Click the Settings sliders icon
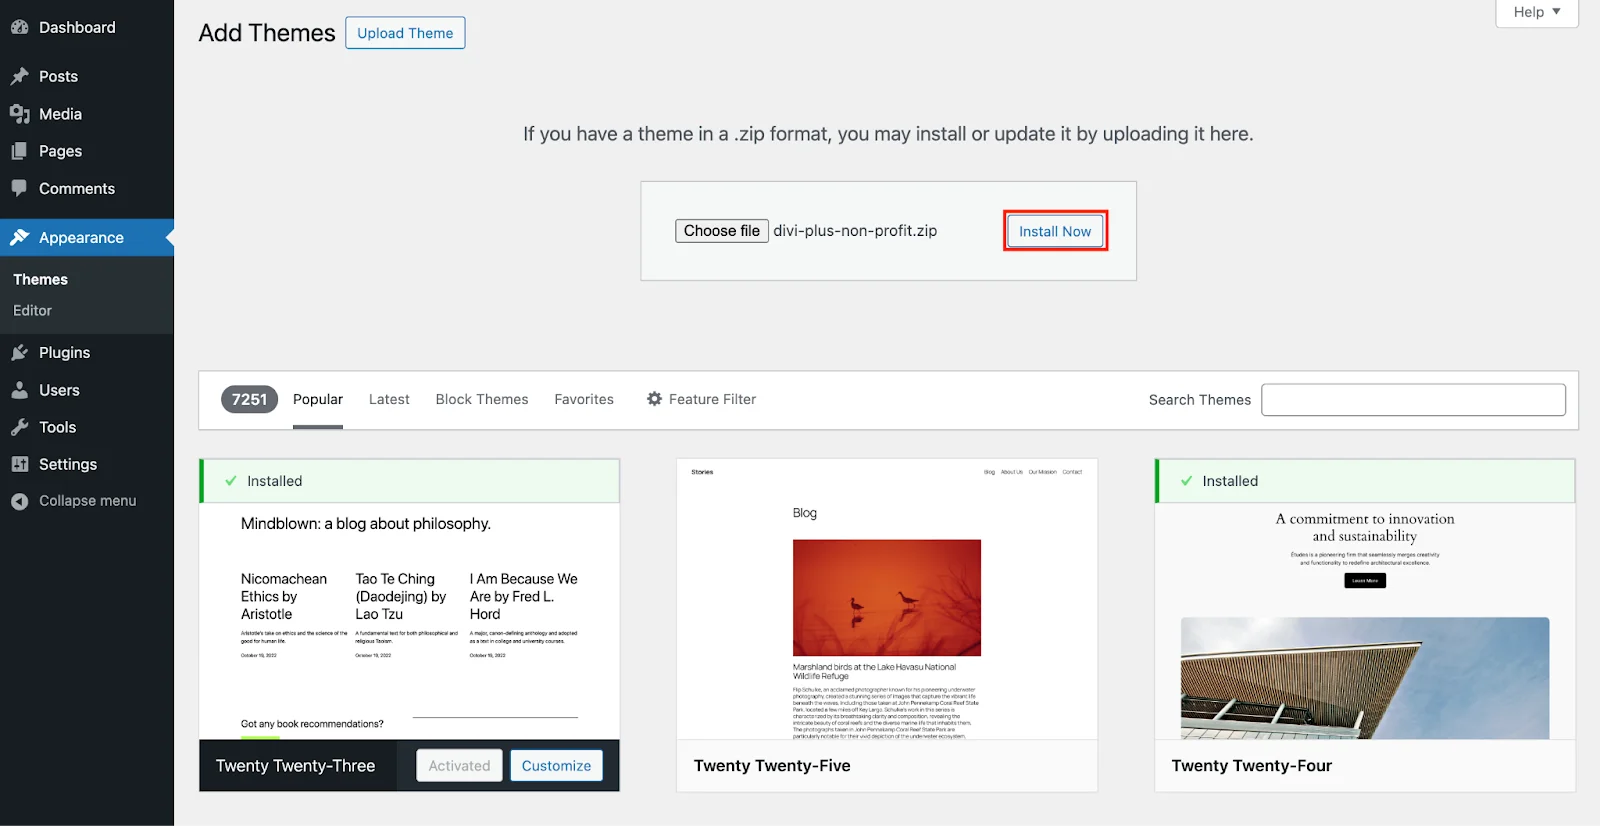The height and width of the screenshot is (826, 1600). coord(19,464)
